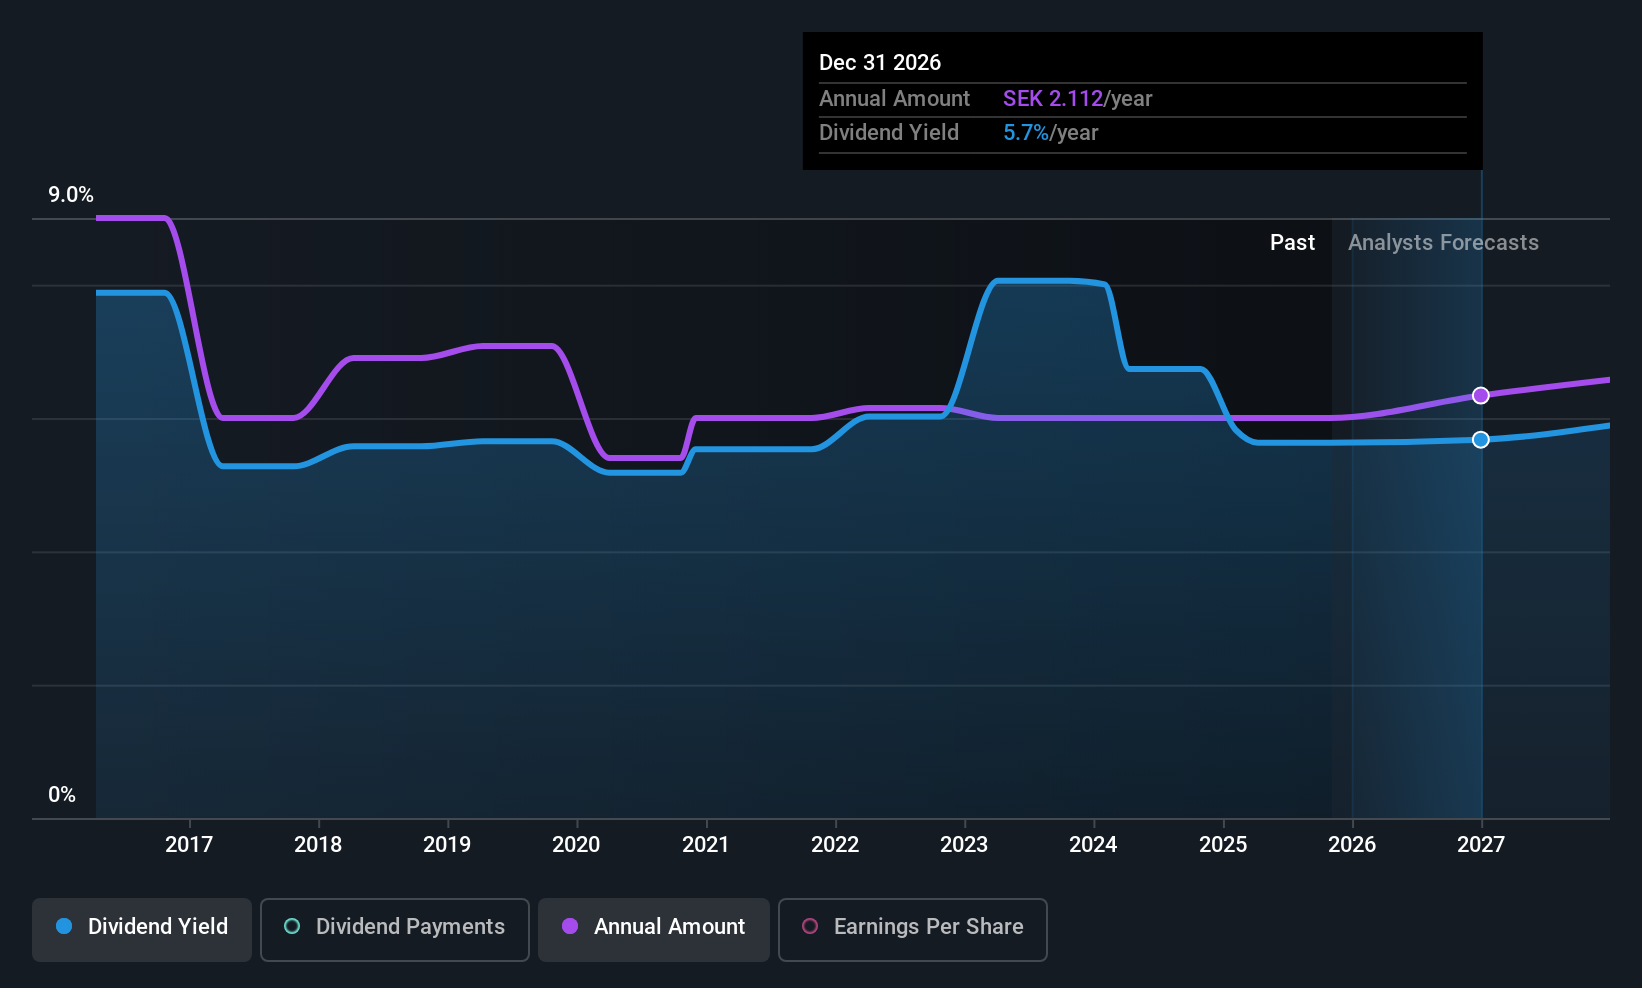Click the 2024 x-axis label
This screenshot has width=1642, height=988.
[1093, 845]
